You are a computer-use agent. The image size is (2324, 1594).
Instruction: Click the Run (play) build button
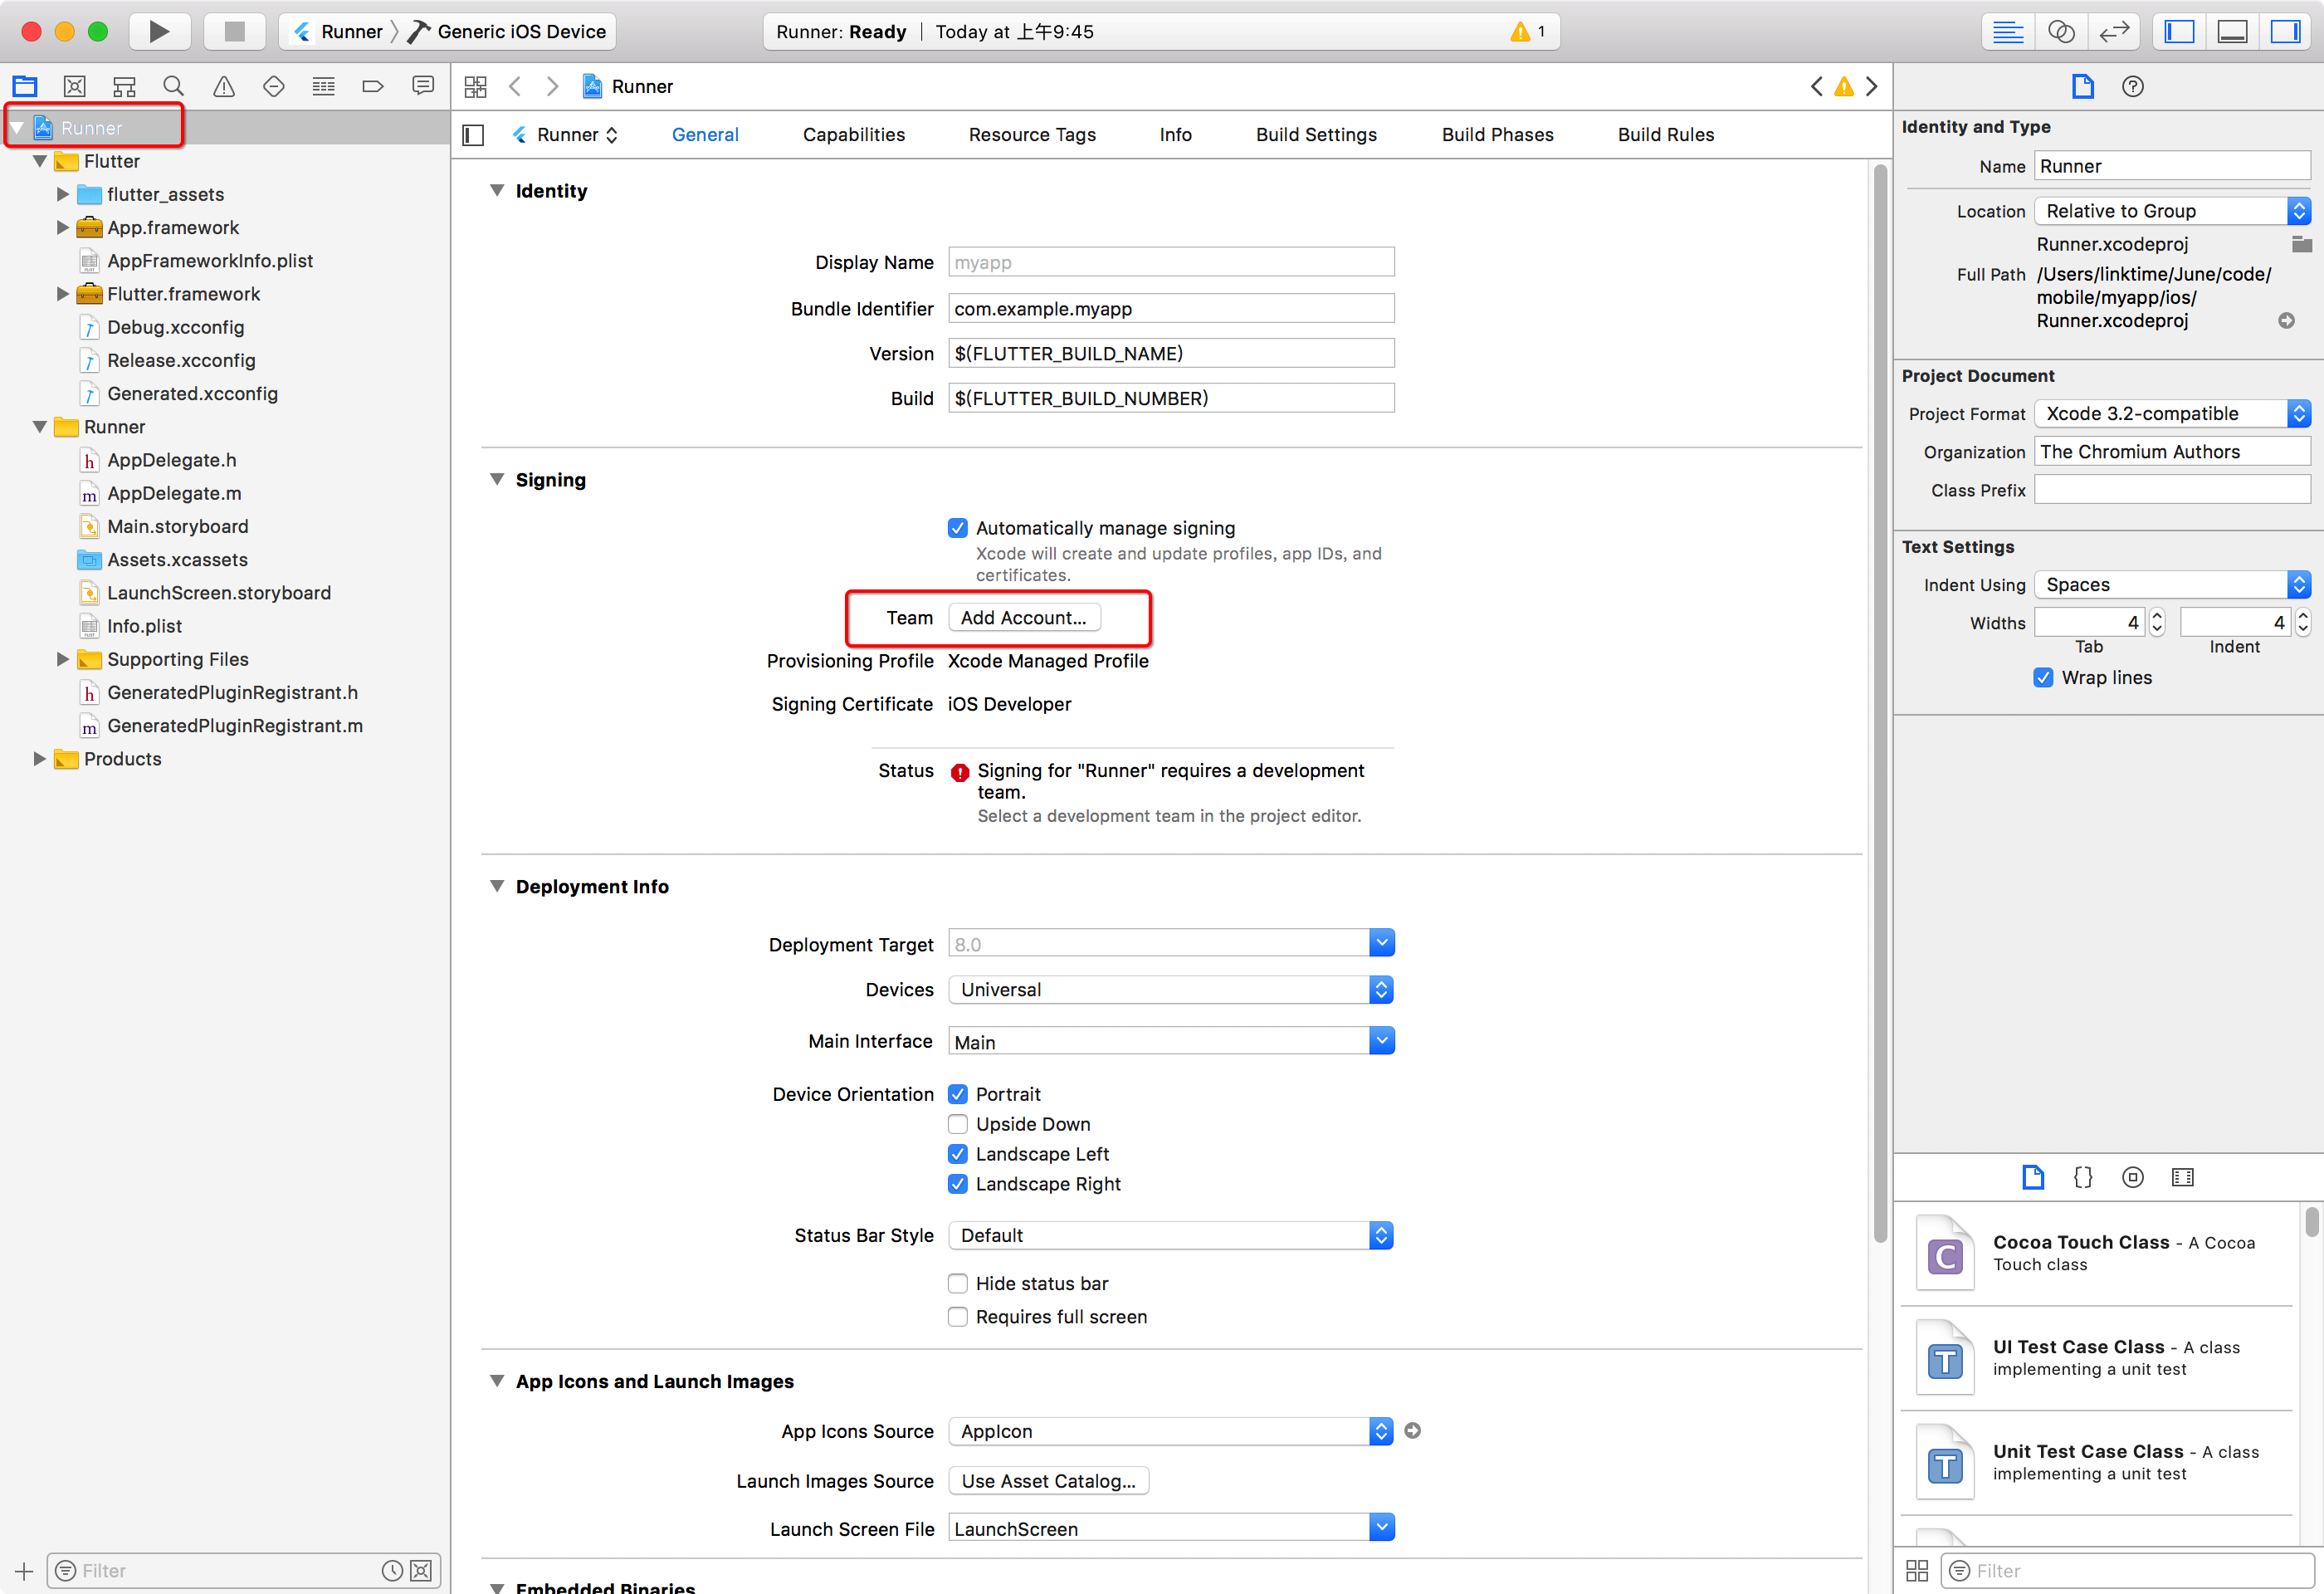[159, 31]
